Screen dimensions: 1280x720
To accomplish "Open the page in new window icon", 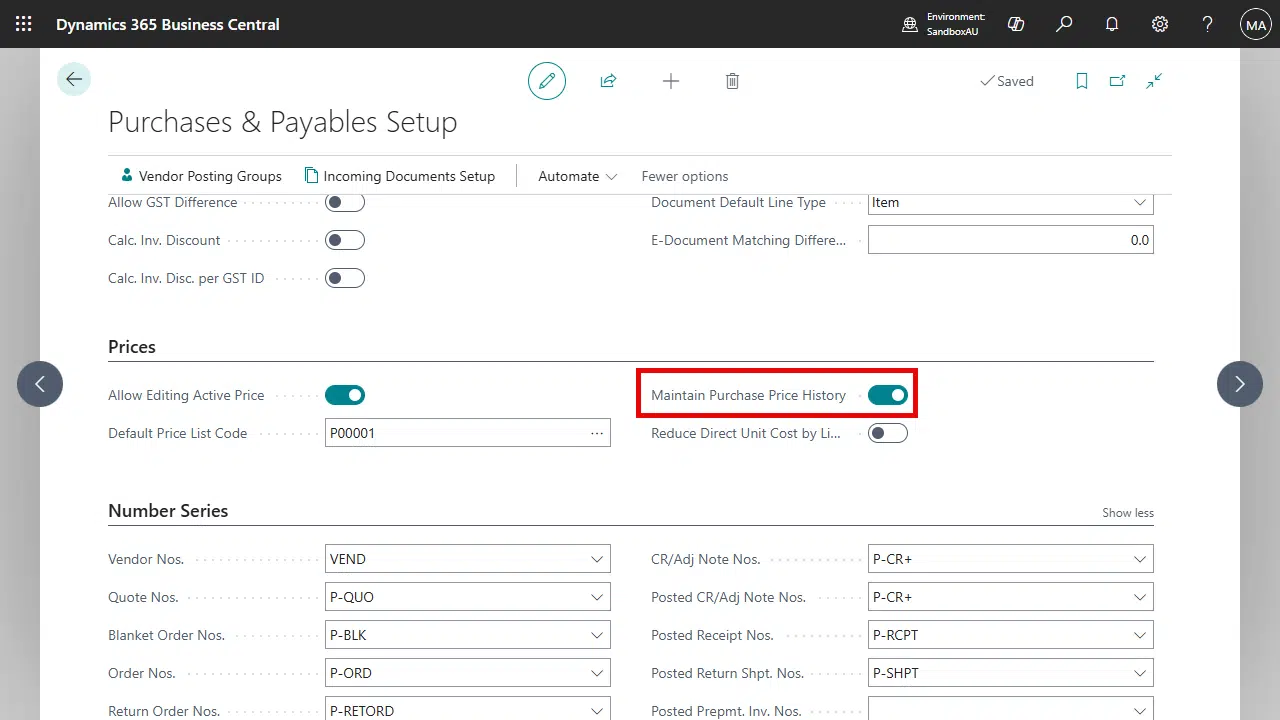I will click(x=1117, y=81).
